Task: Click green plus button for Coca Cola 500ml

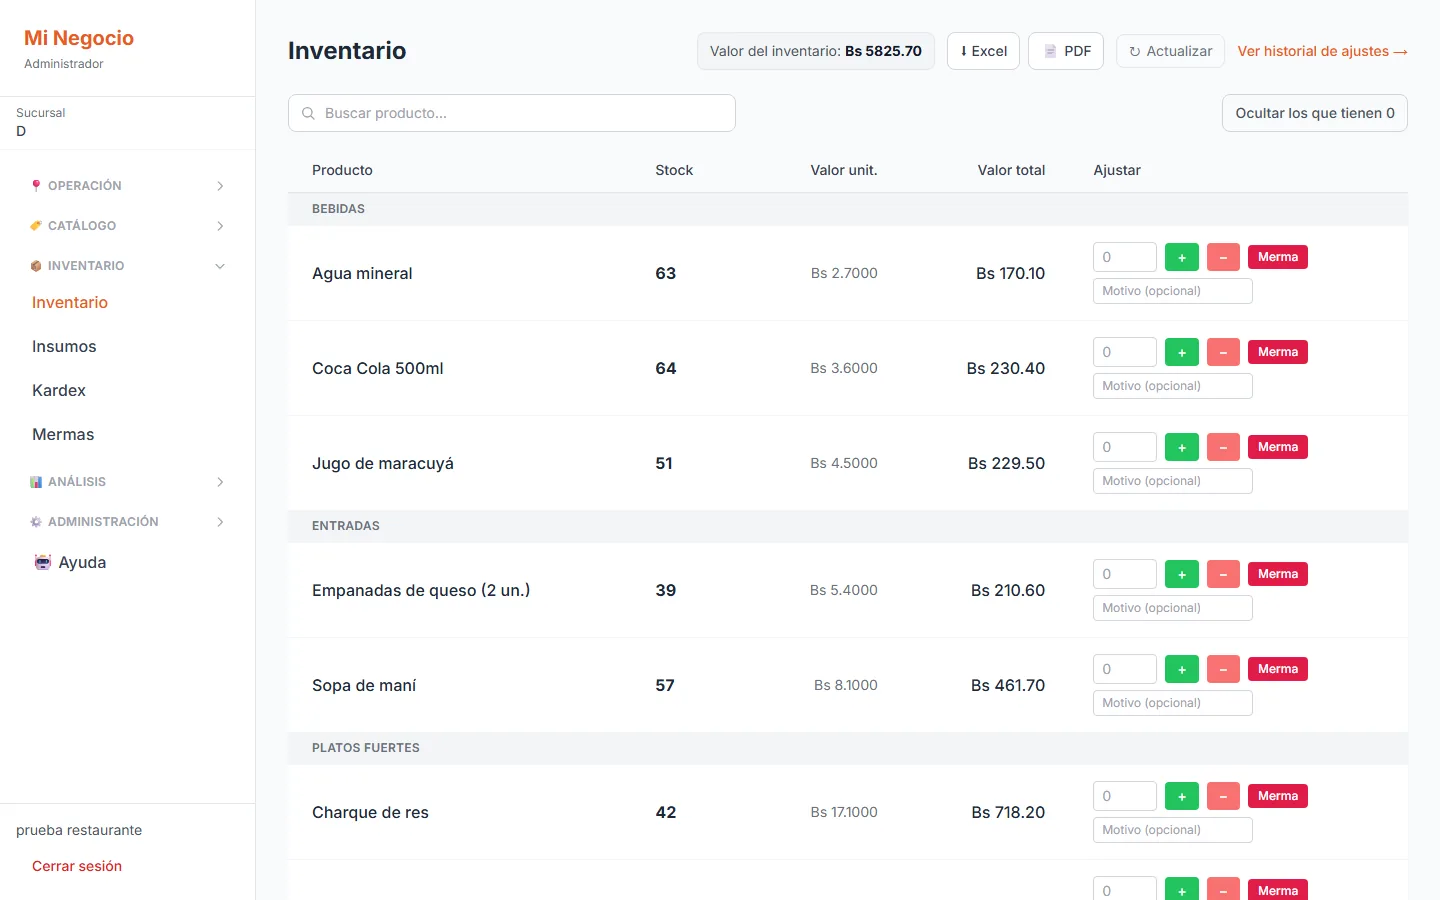Action: [x=1182, y=352]
